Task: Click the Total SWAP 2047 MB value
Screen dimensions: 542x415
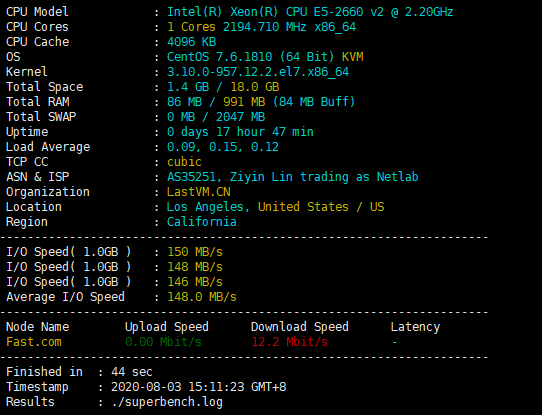Action: pyautogui.click(x=240, y=117)
